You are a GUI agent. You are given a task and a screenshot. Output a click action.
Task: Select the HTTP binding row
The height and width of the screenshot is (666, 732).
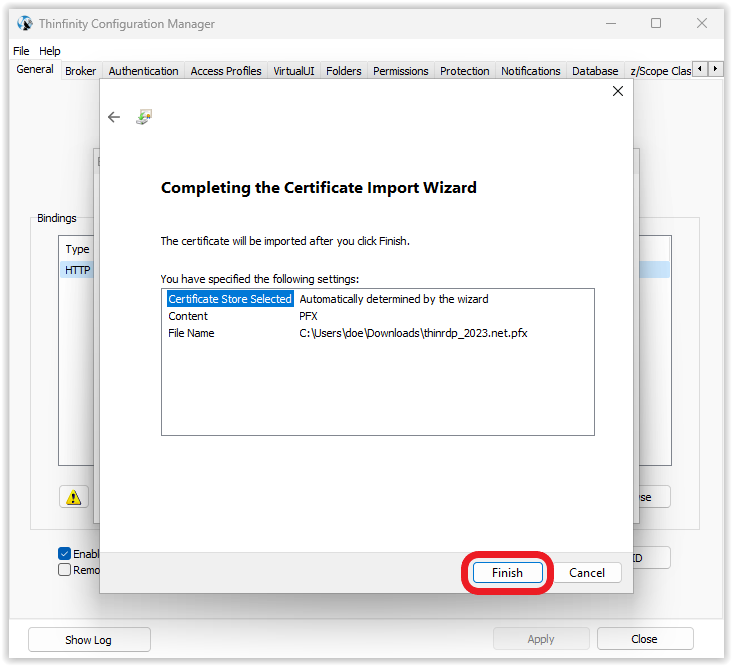[77, 270]
